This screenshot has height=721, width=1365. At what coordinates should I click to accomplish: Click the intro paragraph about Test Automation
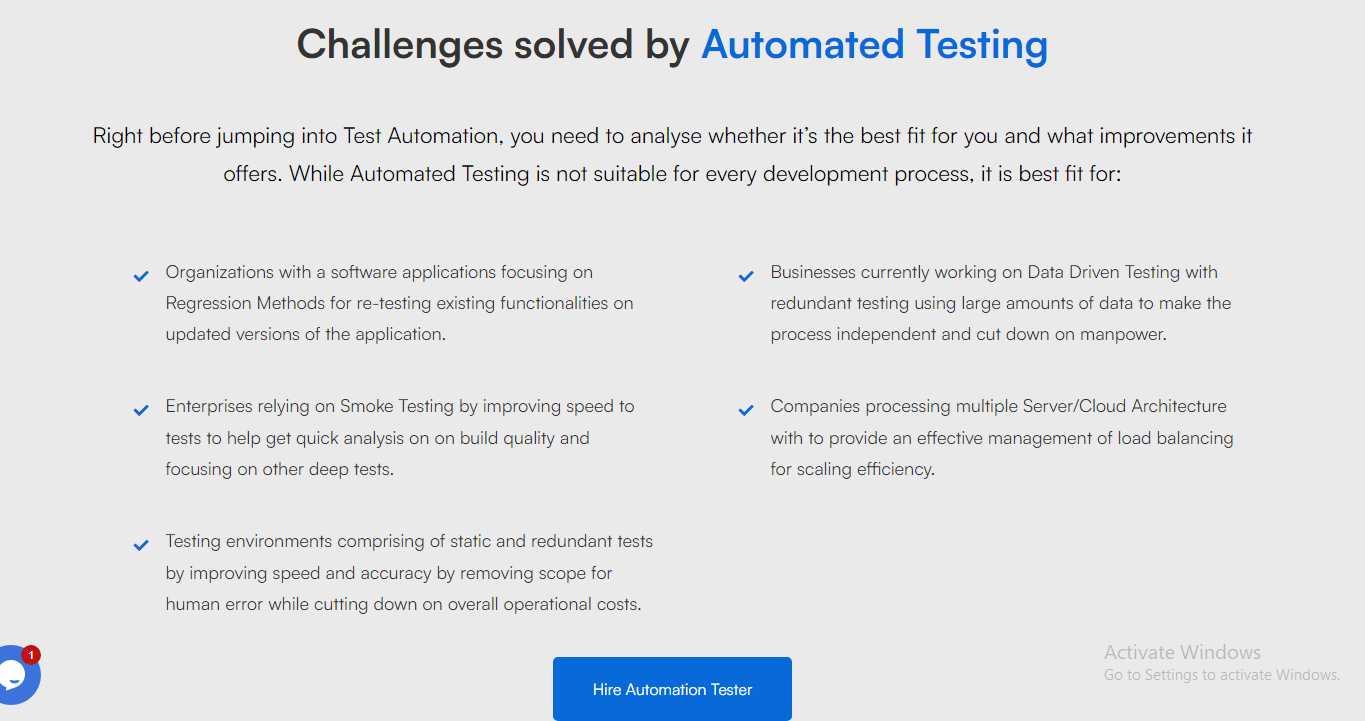coord(673,155)
